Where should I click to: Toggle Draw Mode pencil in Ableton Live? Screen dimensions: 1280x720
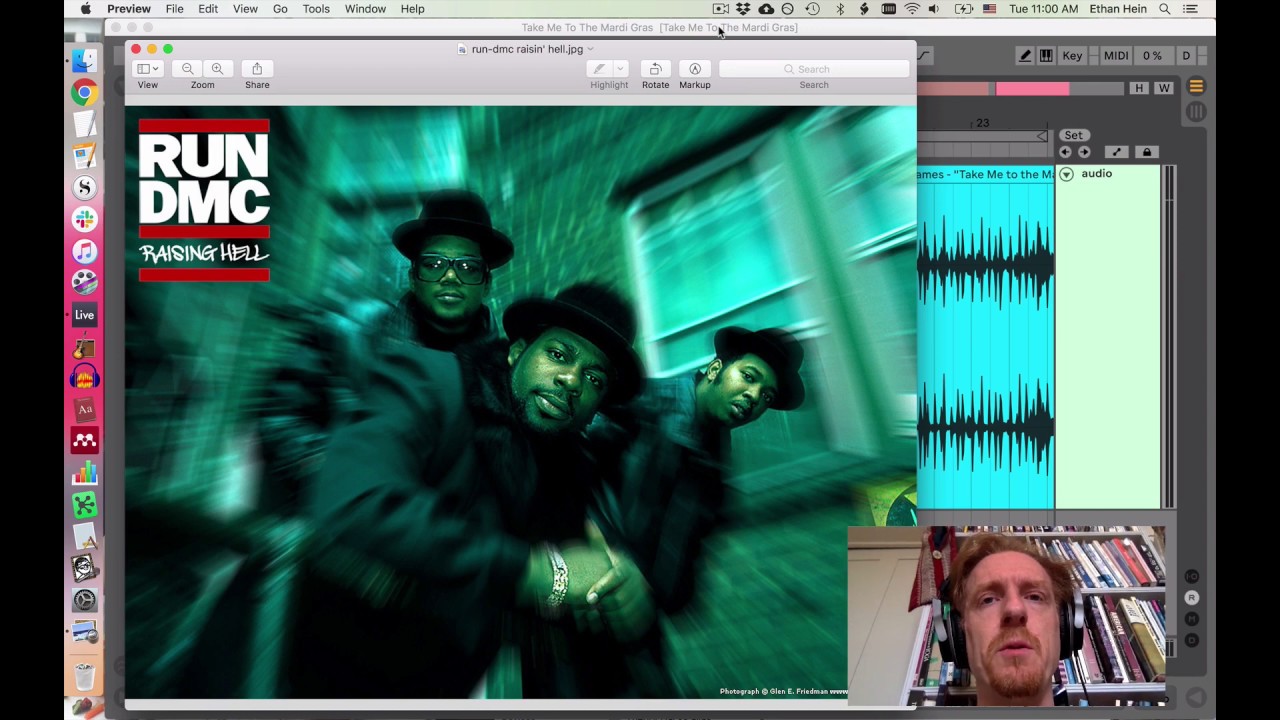point(1025,56)
